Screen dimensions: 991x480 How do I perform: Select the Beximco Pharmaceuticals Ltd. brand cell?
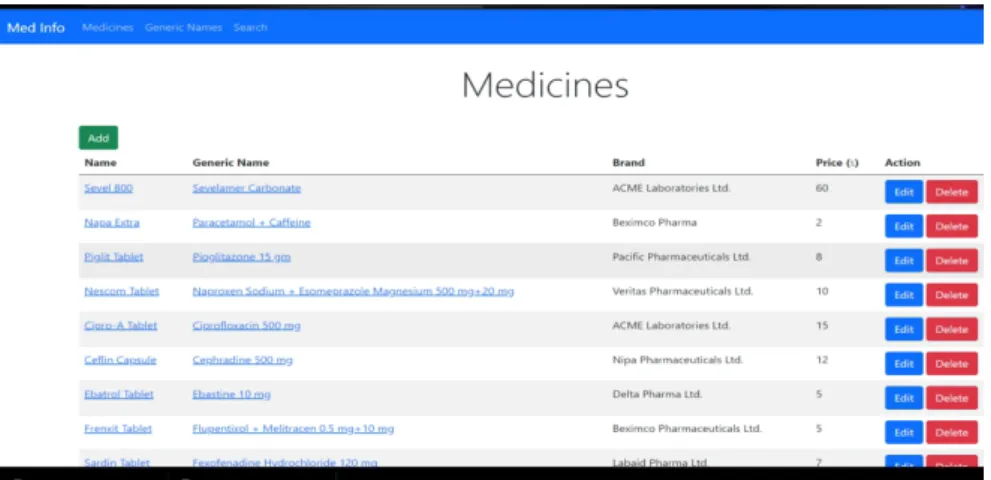point(687,428)
